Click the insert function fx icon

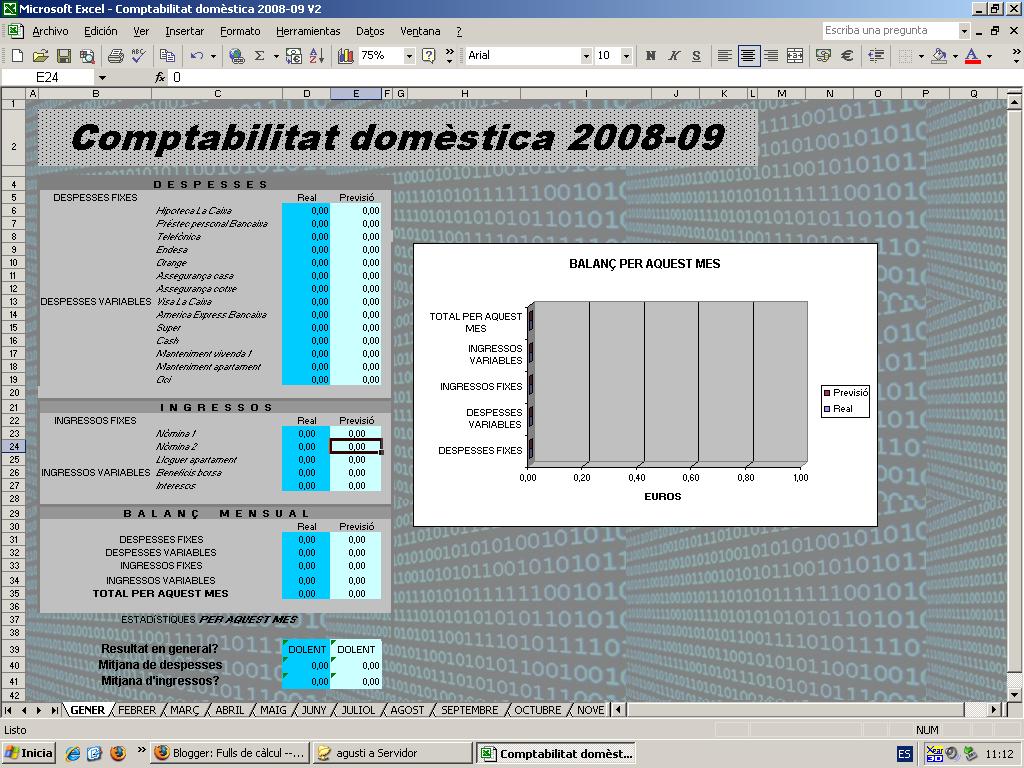pos(160,77)
